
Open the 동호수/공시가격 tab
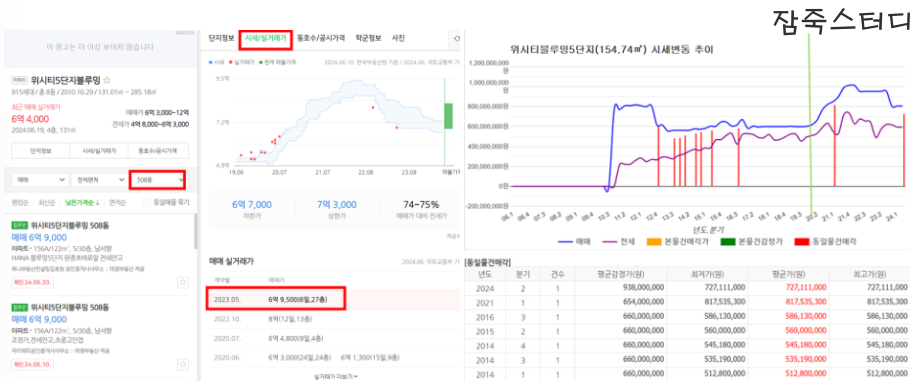coord(320,38)
